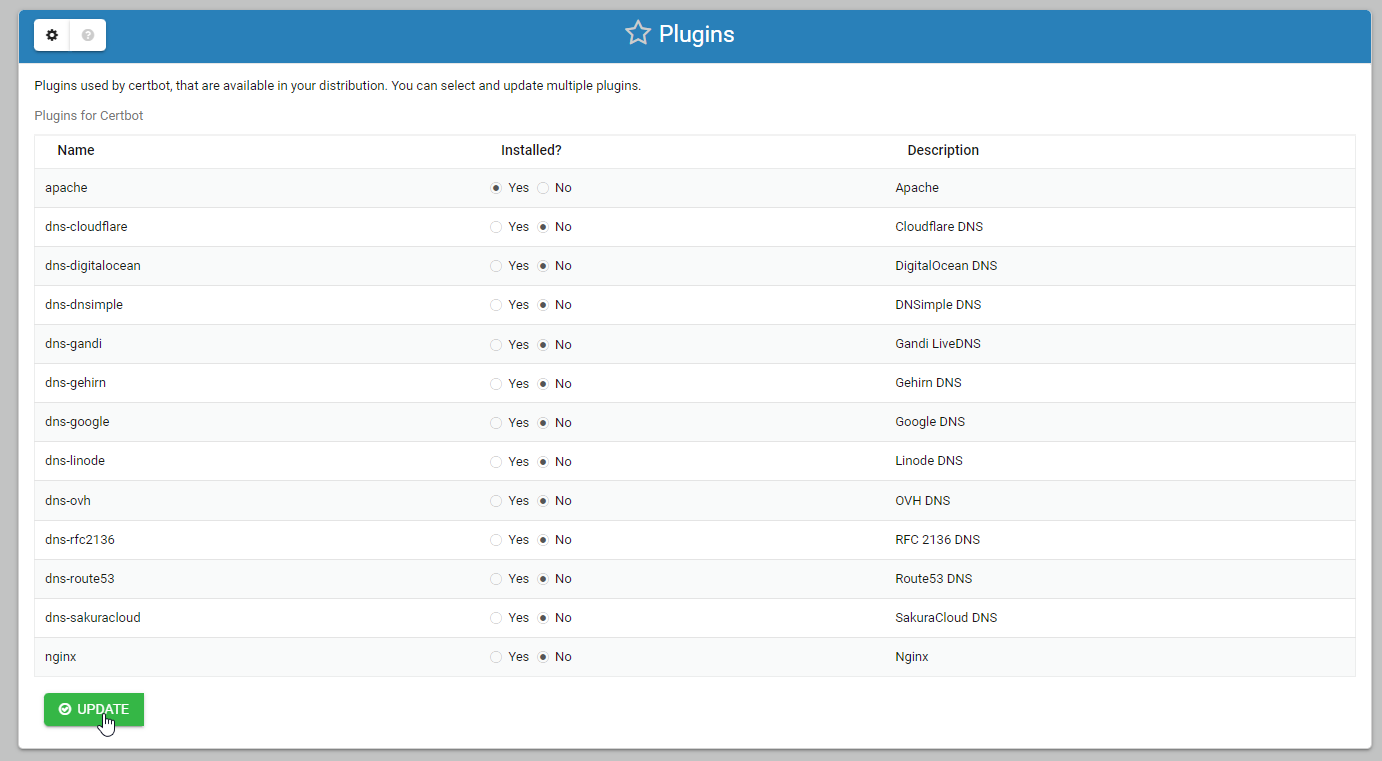Select Yes for dns-gandi plugin
The image size is (1382, 761).
click(496, 345)
